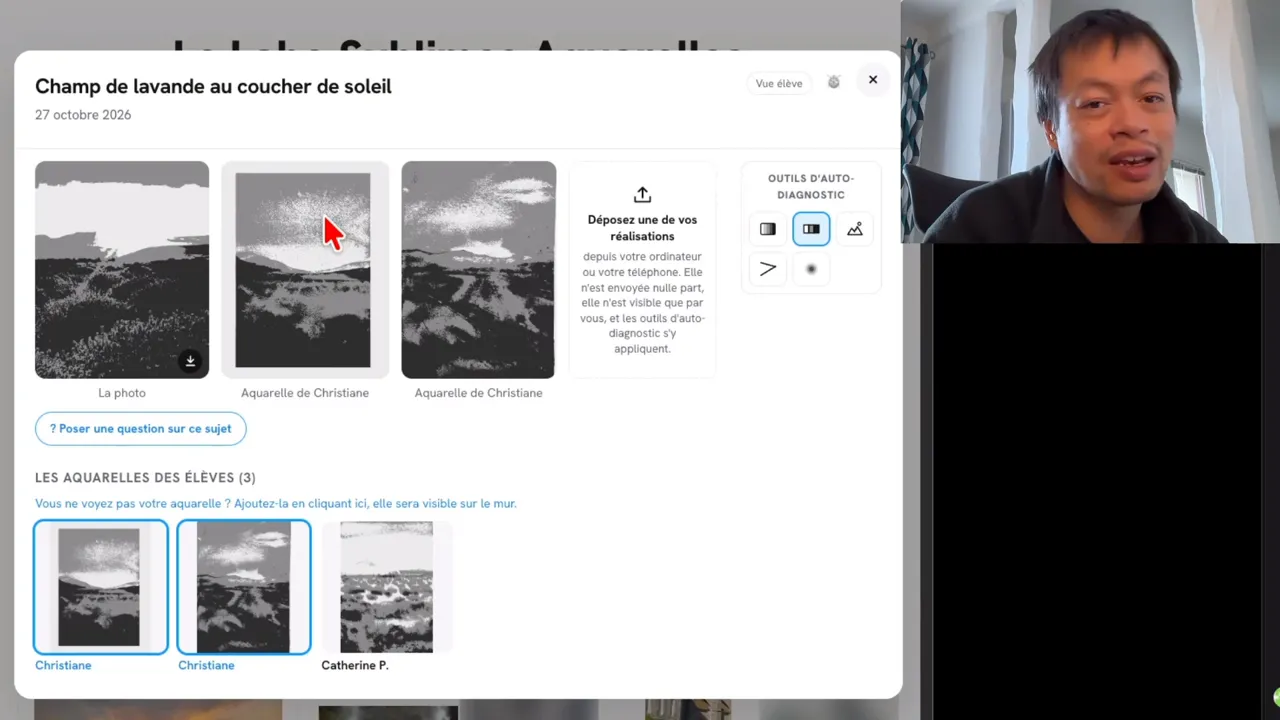The image size is (1280, 720).
Task: Select the mountain landscape diagnostic tool
Action: pos(855,229)
